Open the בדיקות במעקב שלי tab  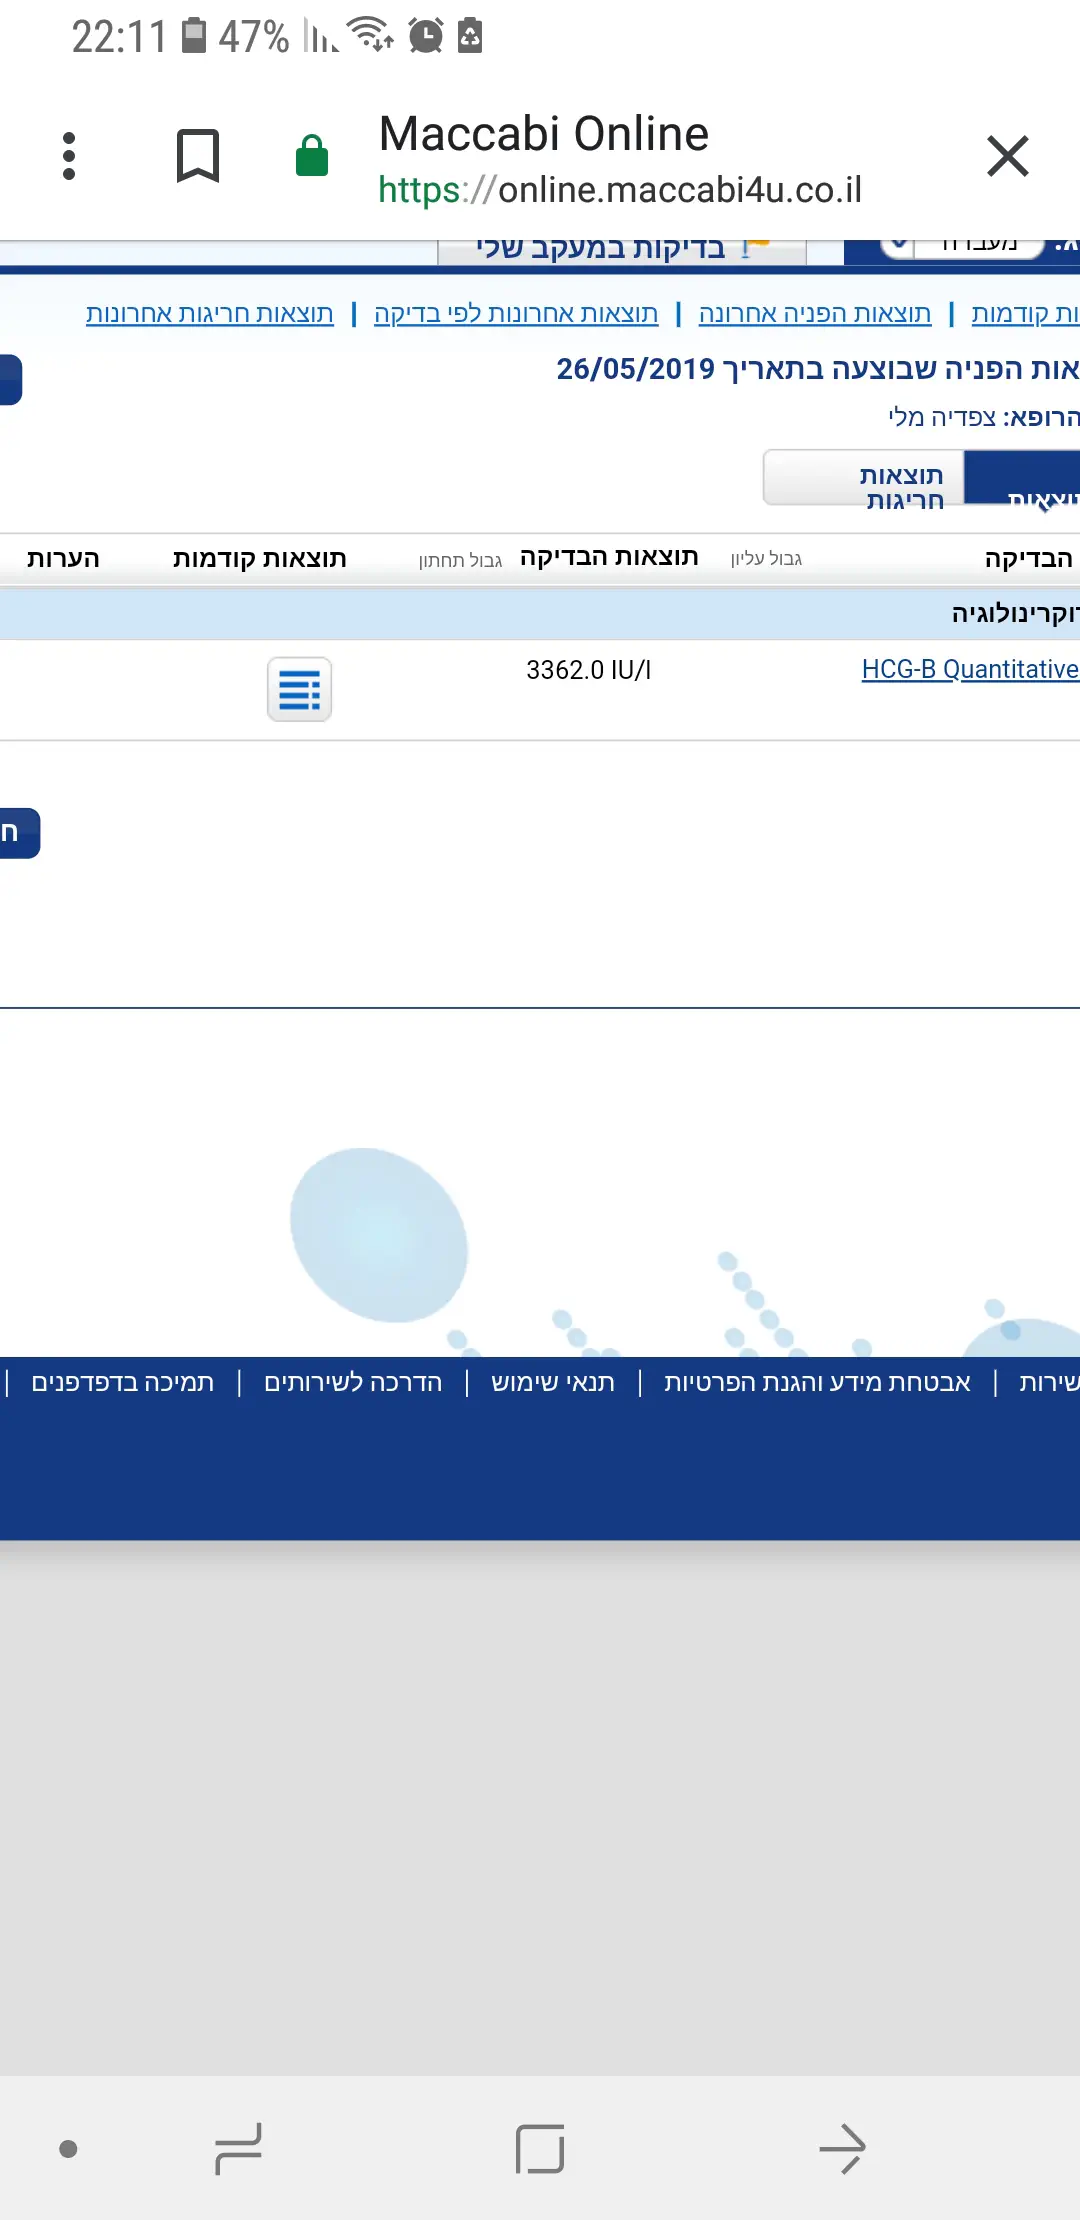620,249
